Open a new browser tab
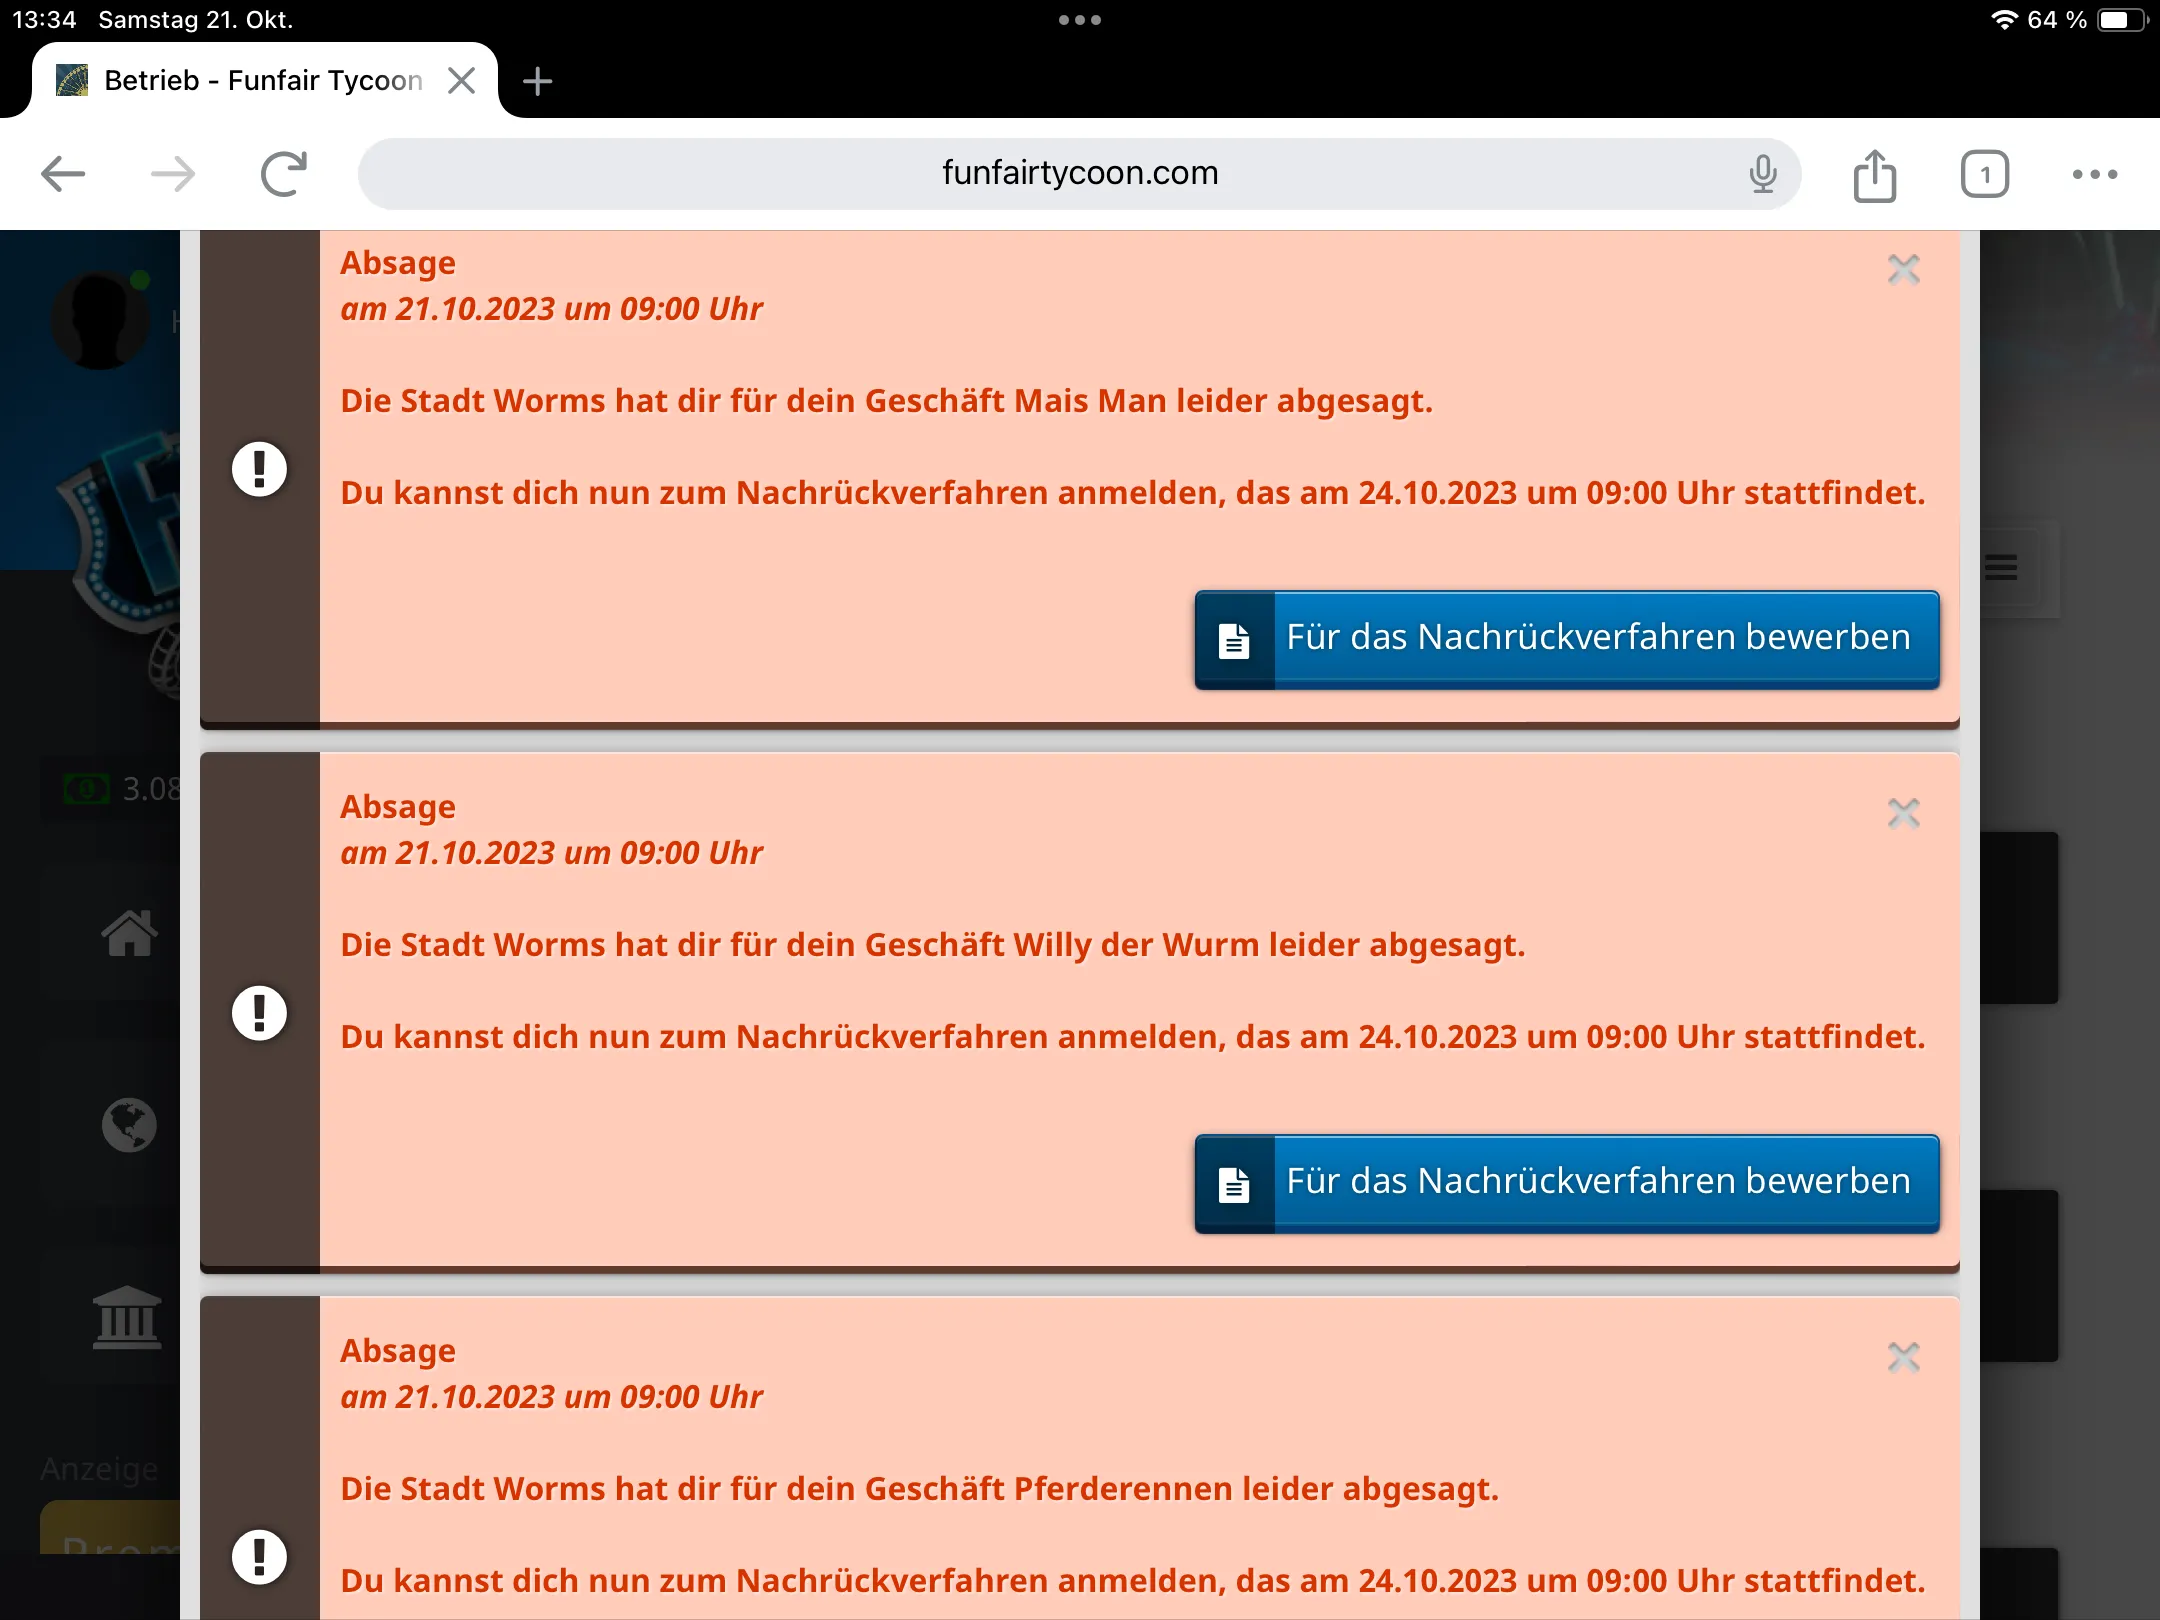 tap(537, 81)
